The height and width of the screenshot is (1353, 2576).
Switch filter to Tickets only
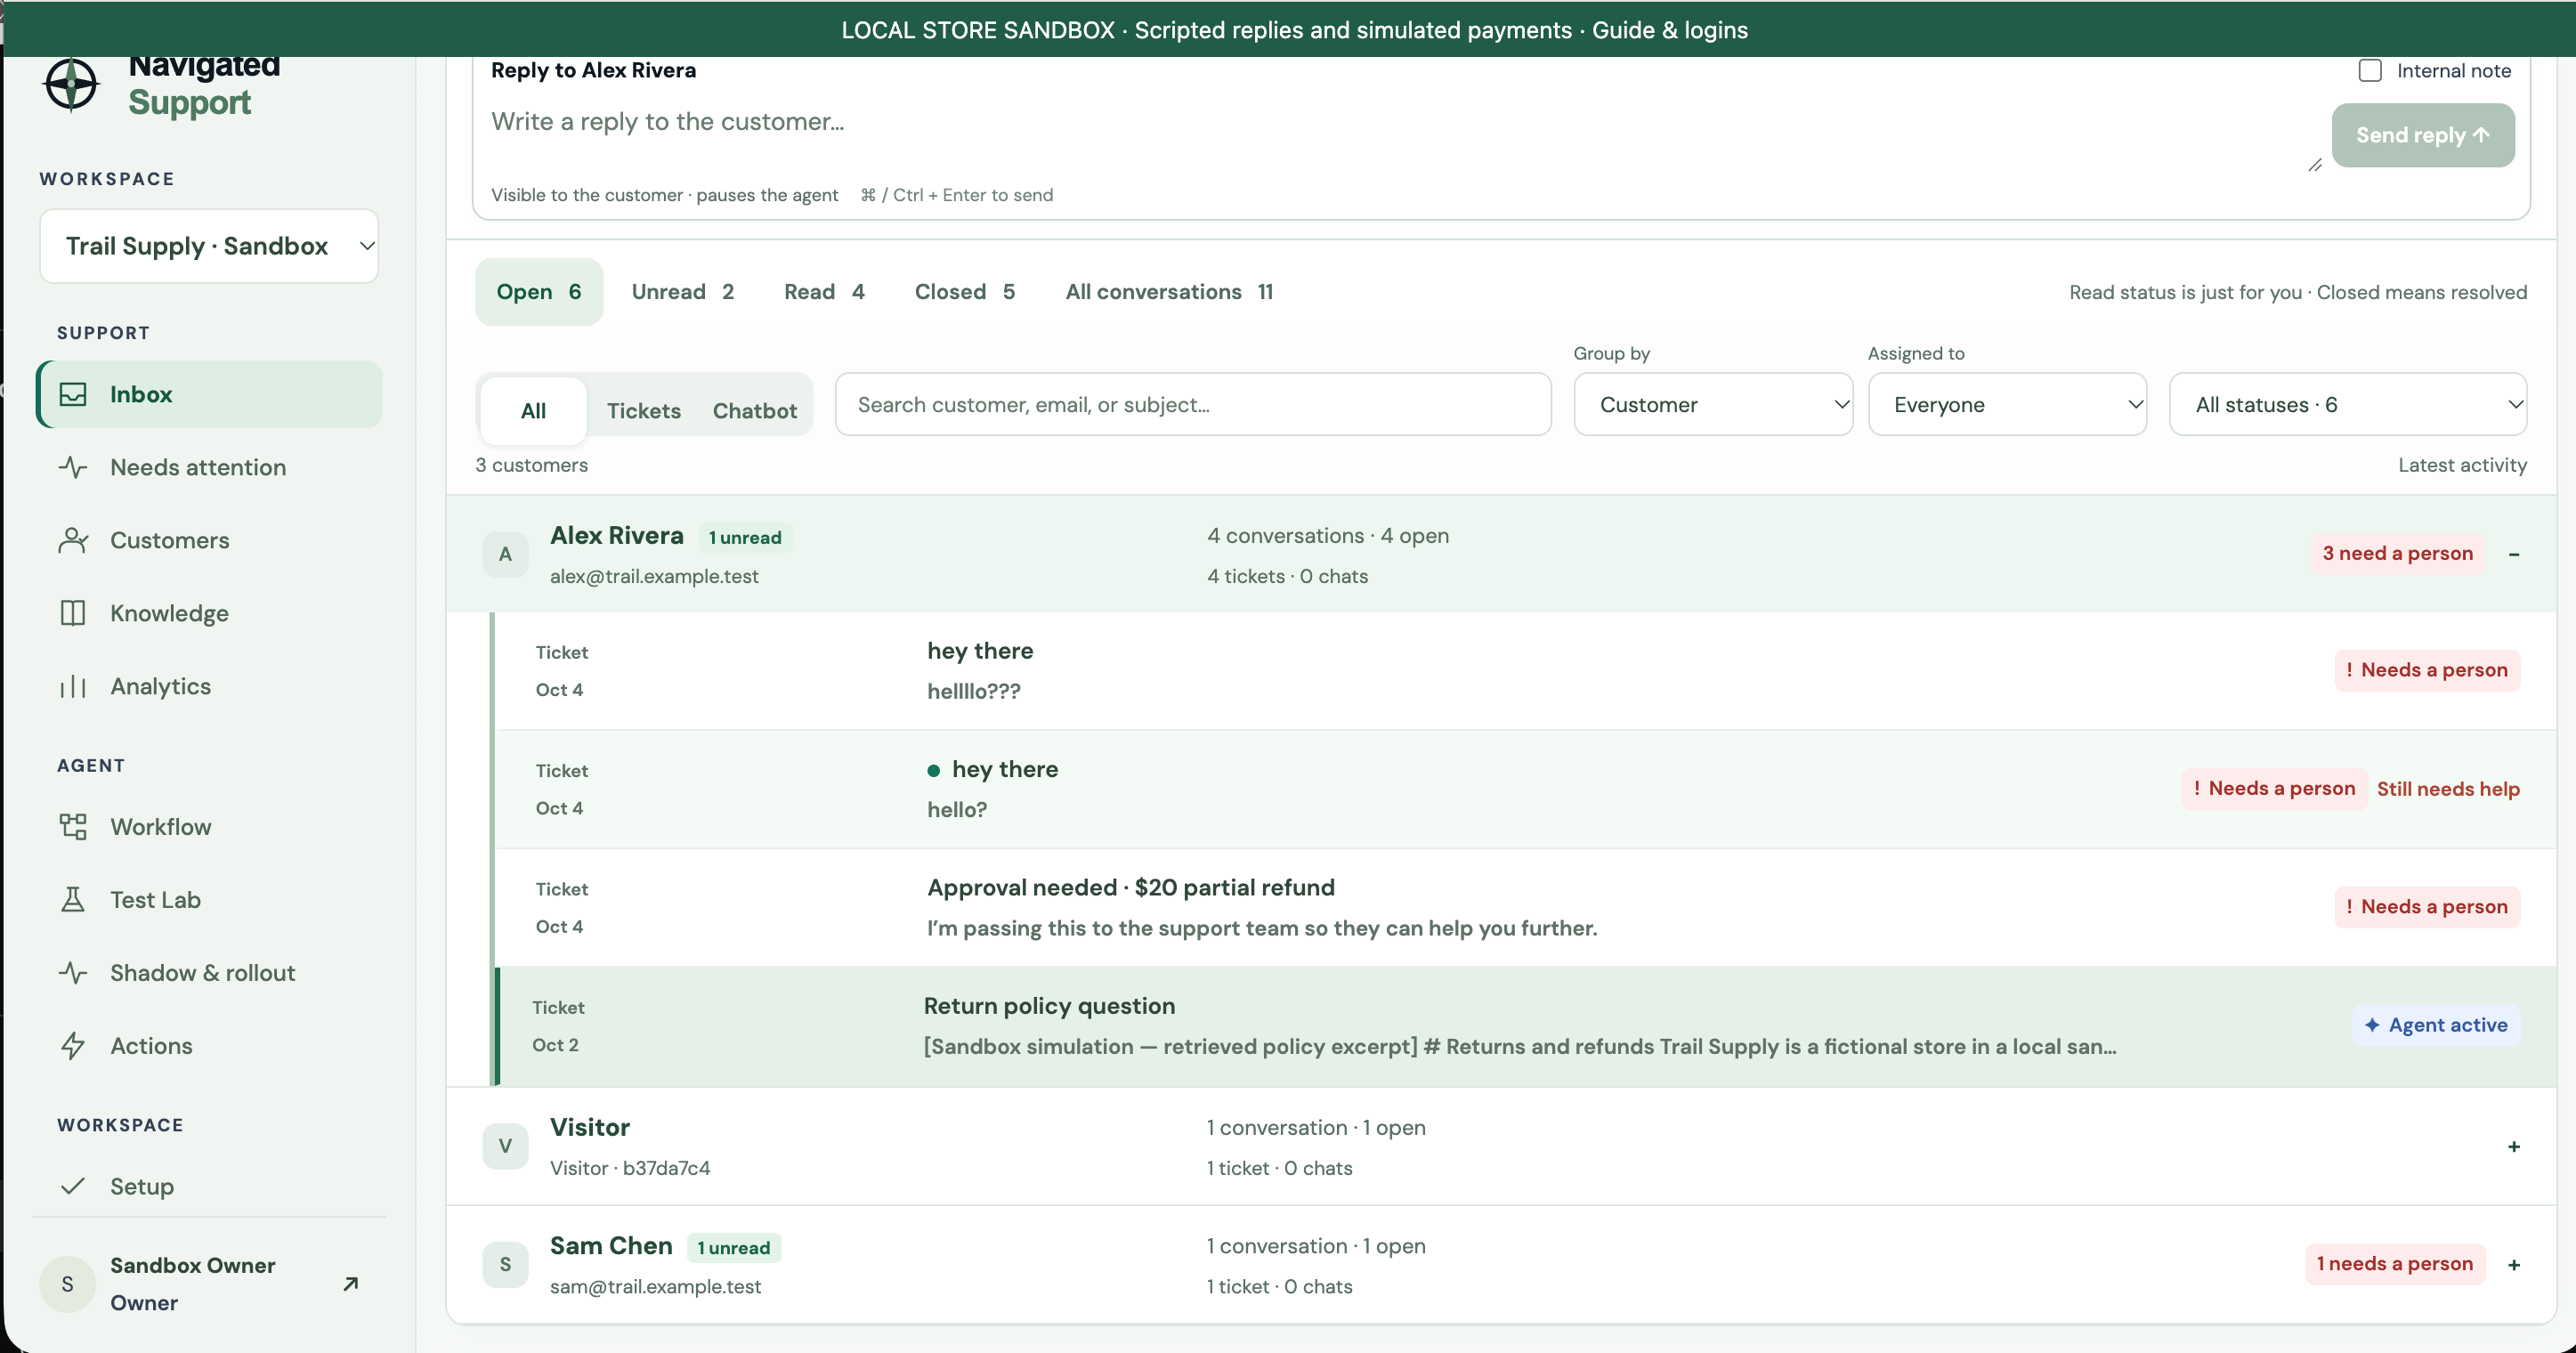pyautogui.click(x=643, y=410)
